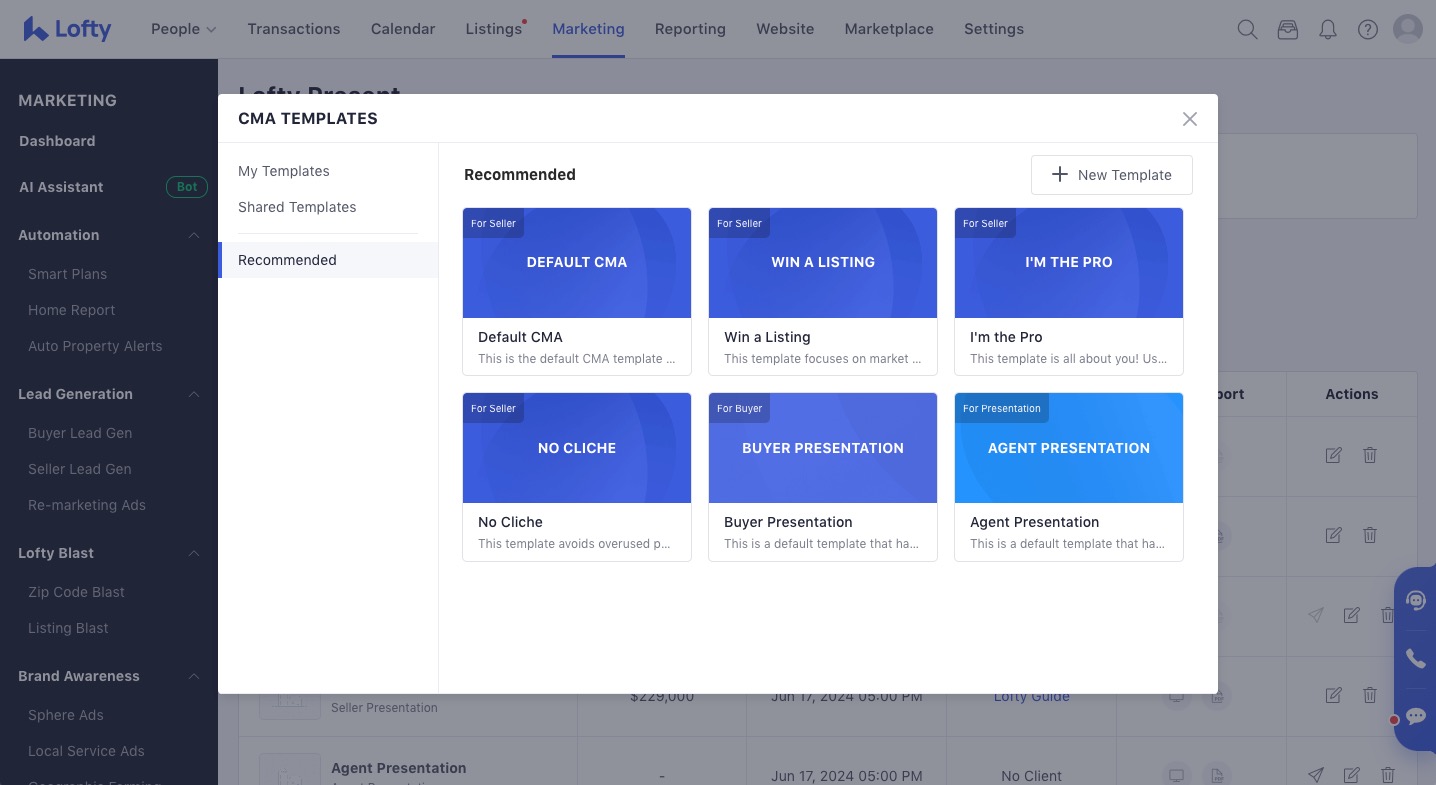Collapse the Lead Generation section
This screenshot has width=1436, height=785.
point(194,394)
